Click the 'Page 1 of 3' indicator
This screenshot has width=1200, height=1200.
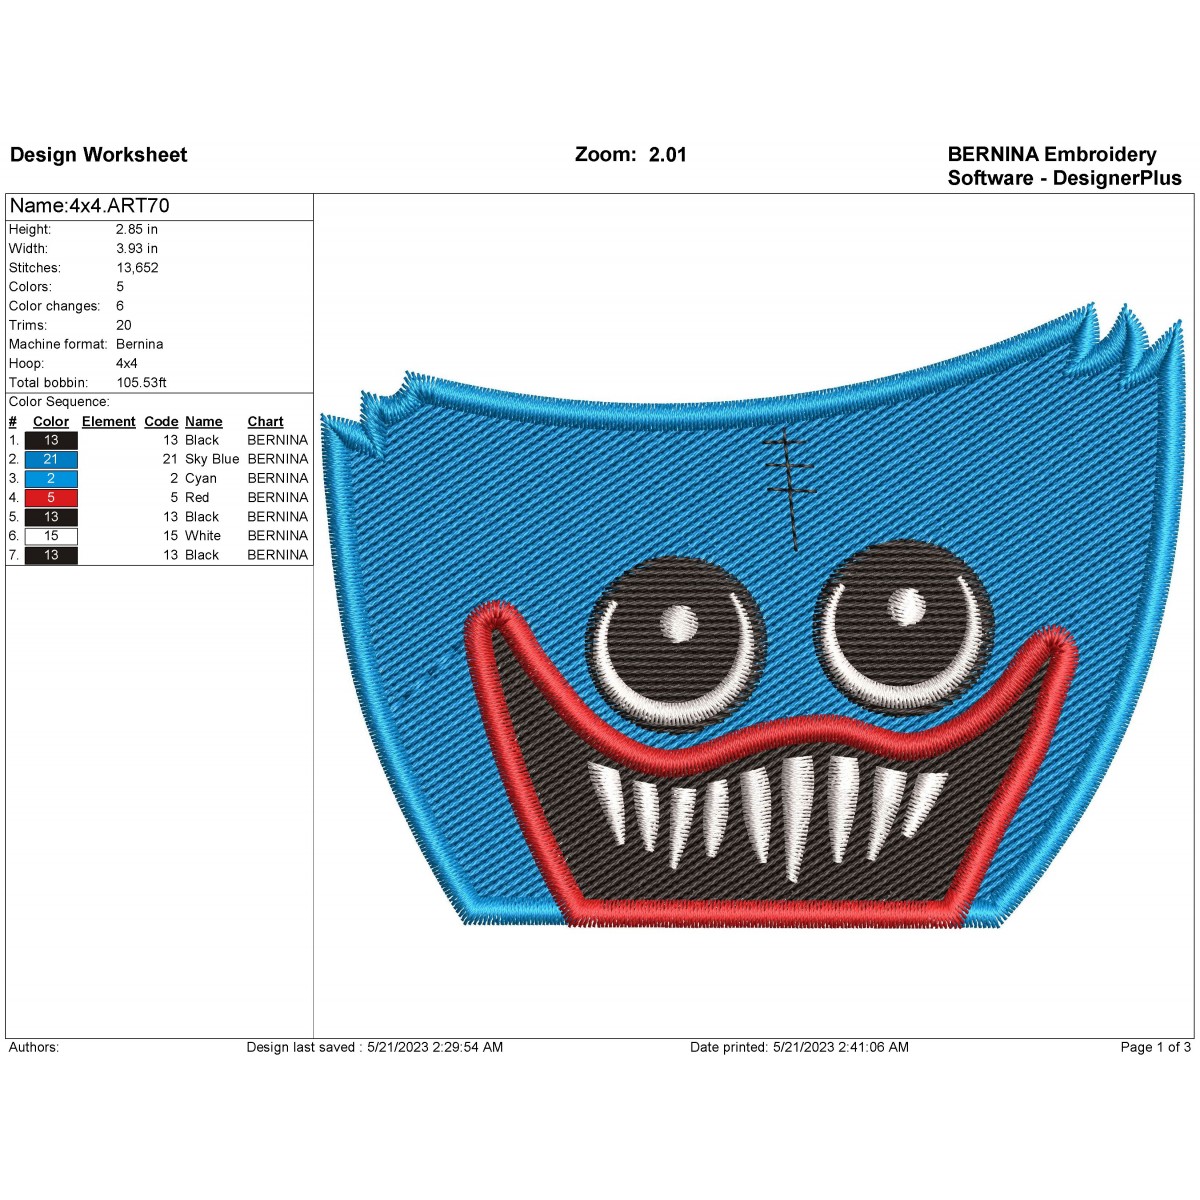point(1156,1047)
